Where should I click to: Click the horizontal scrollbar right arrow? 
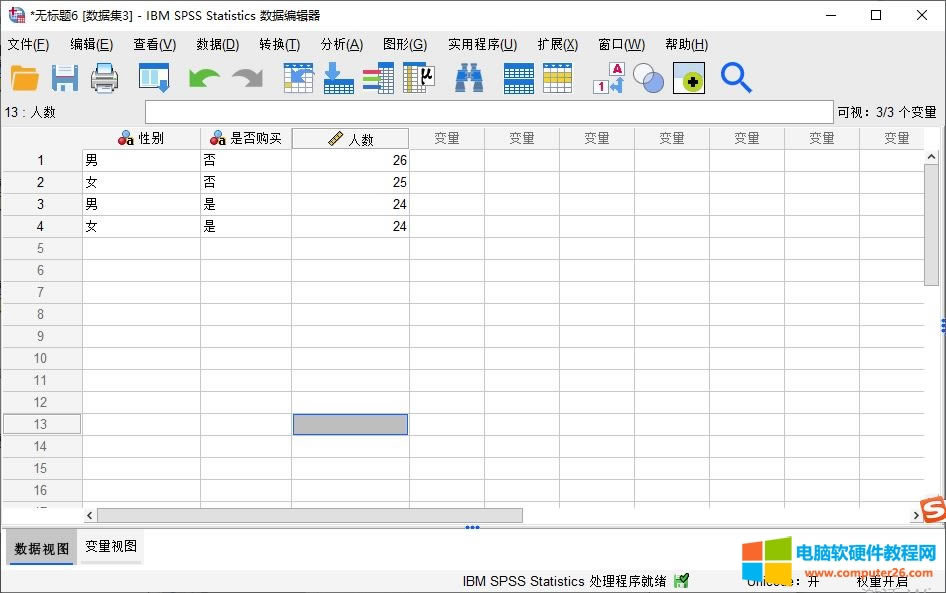(x=915, y=515)
